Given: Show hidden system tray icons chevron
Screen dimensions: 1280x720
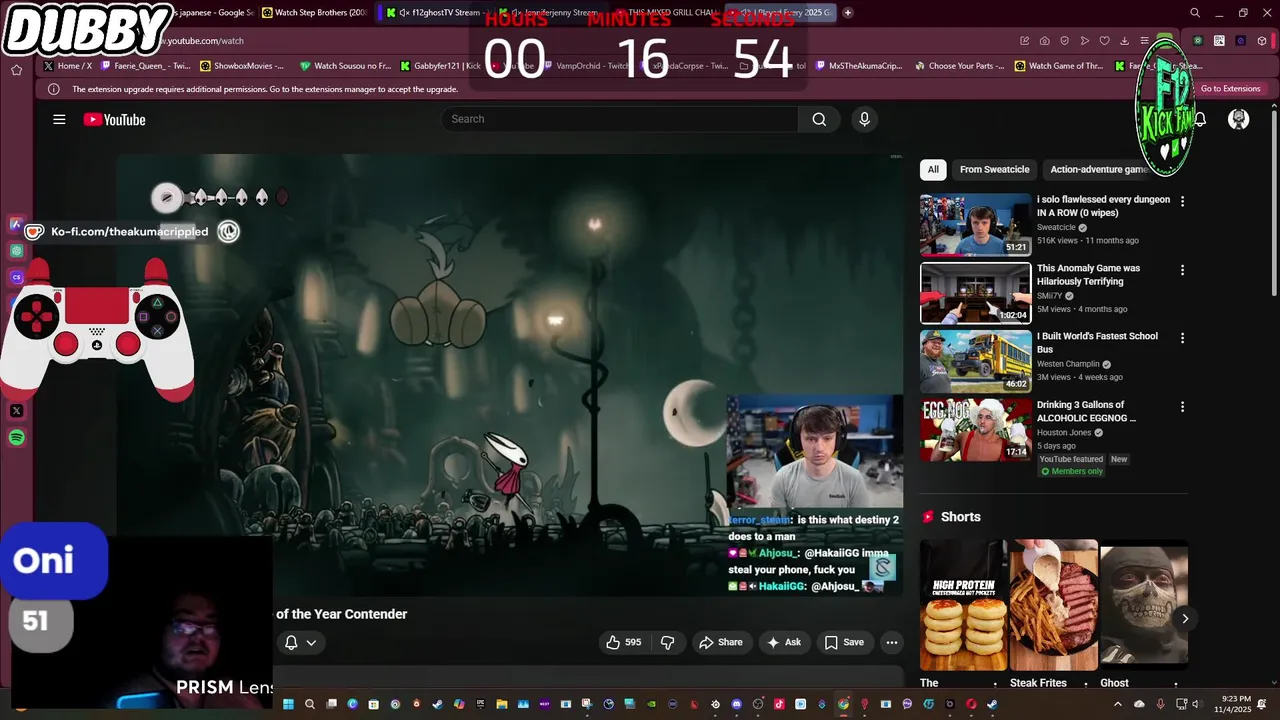Looking at the screenshot, I should 1118,704.
